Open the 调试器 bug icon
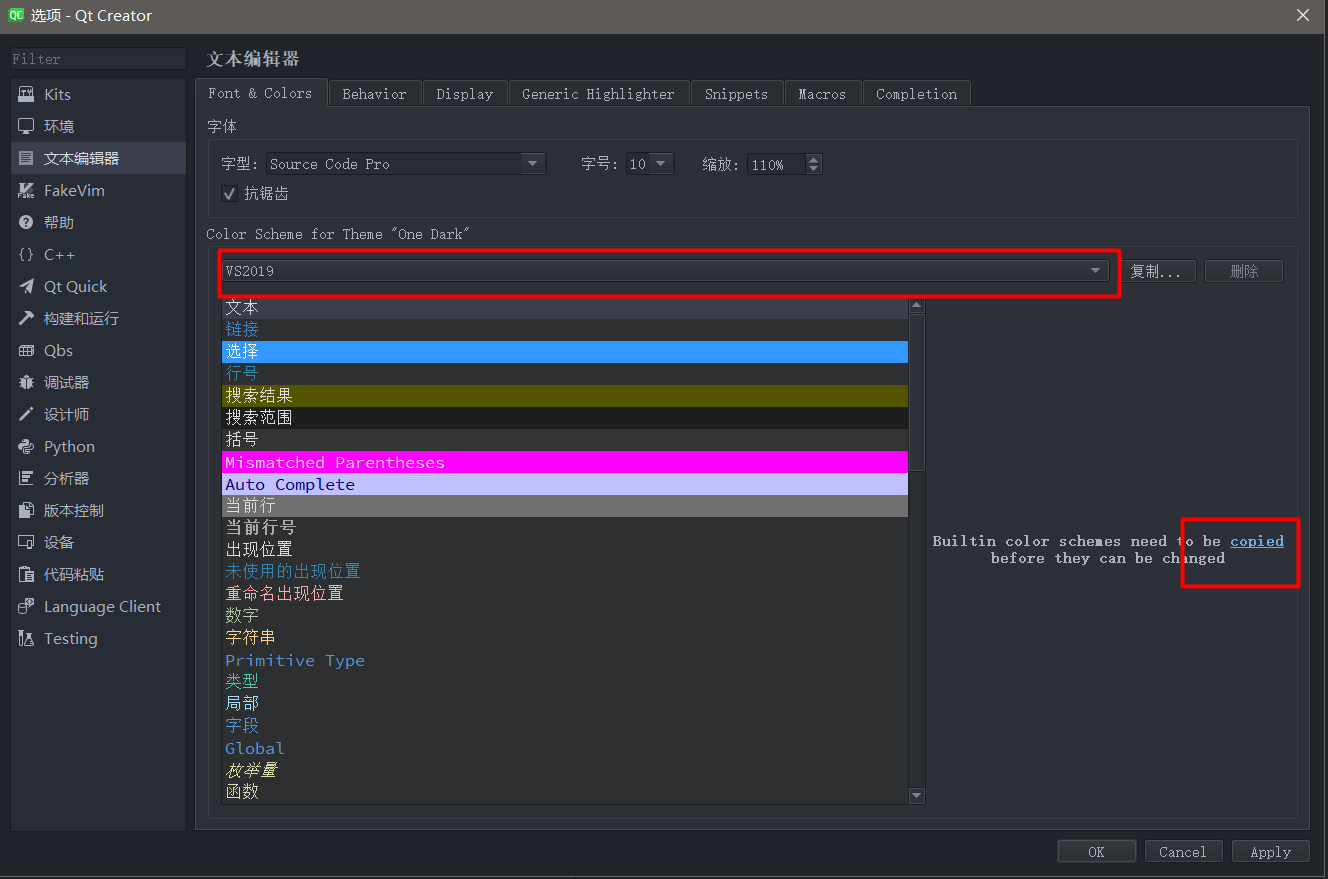 pos(26,382)
